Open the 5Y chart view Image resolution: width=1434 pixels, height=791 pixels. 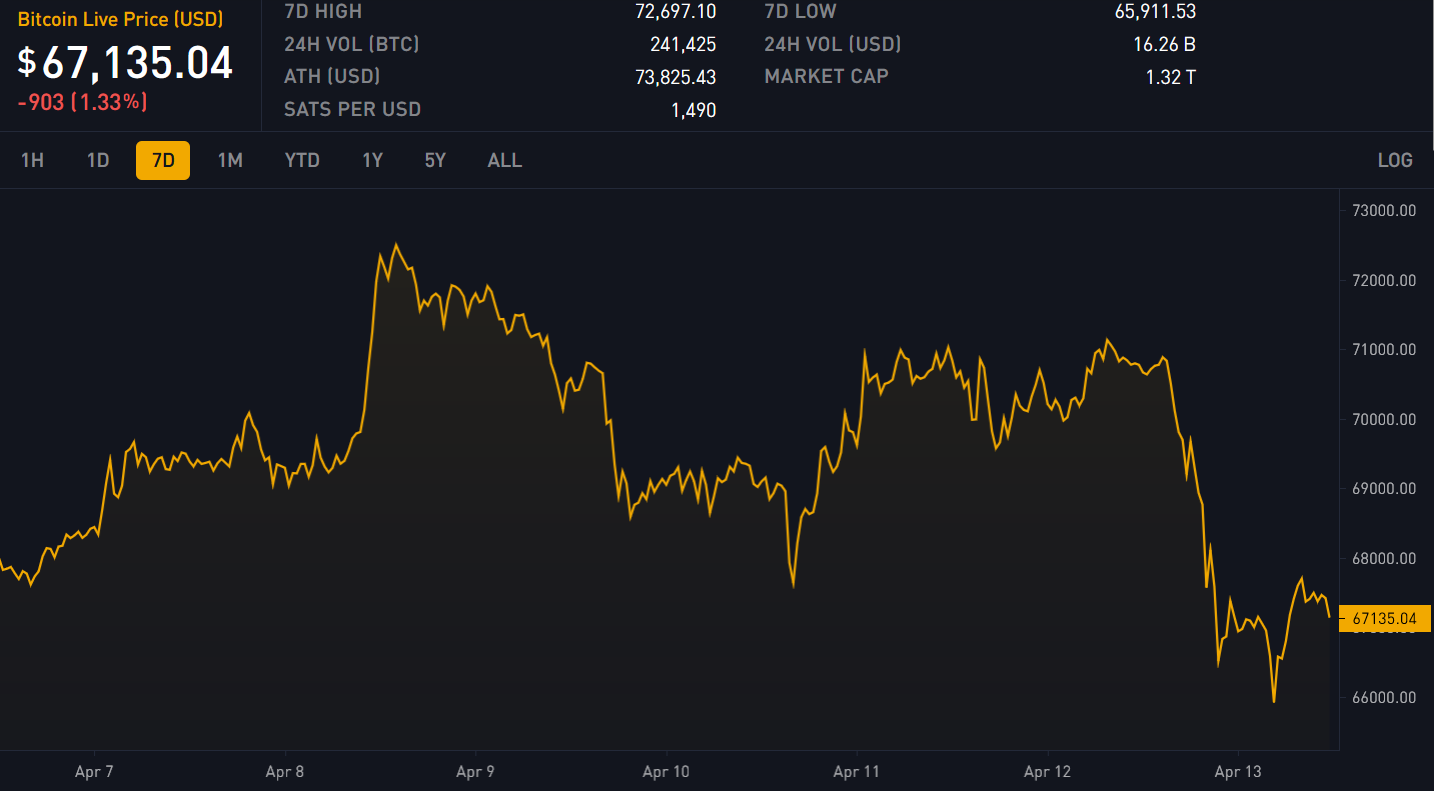435,160
